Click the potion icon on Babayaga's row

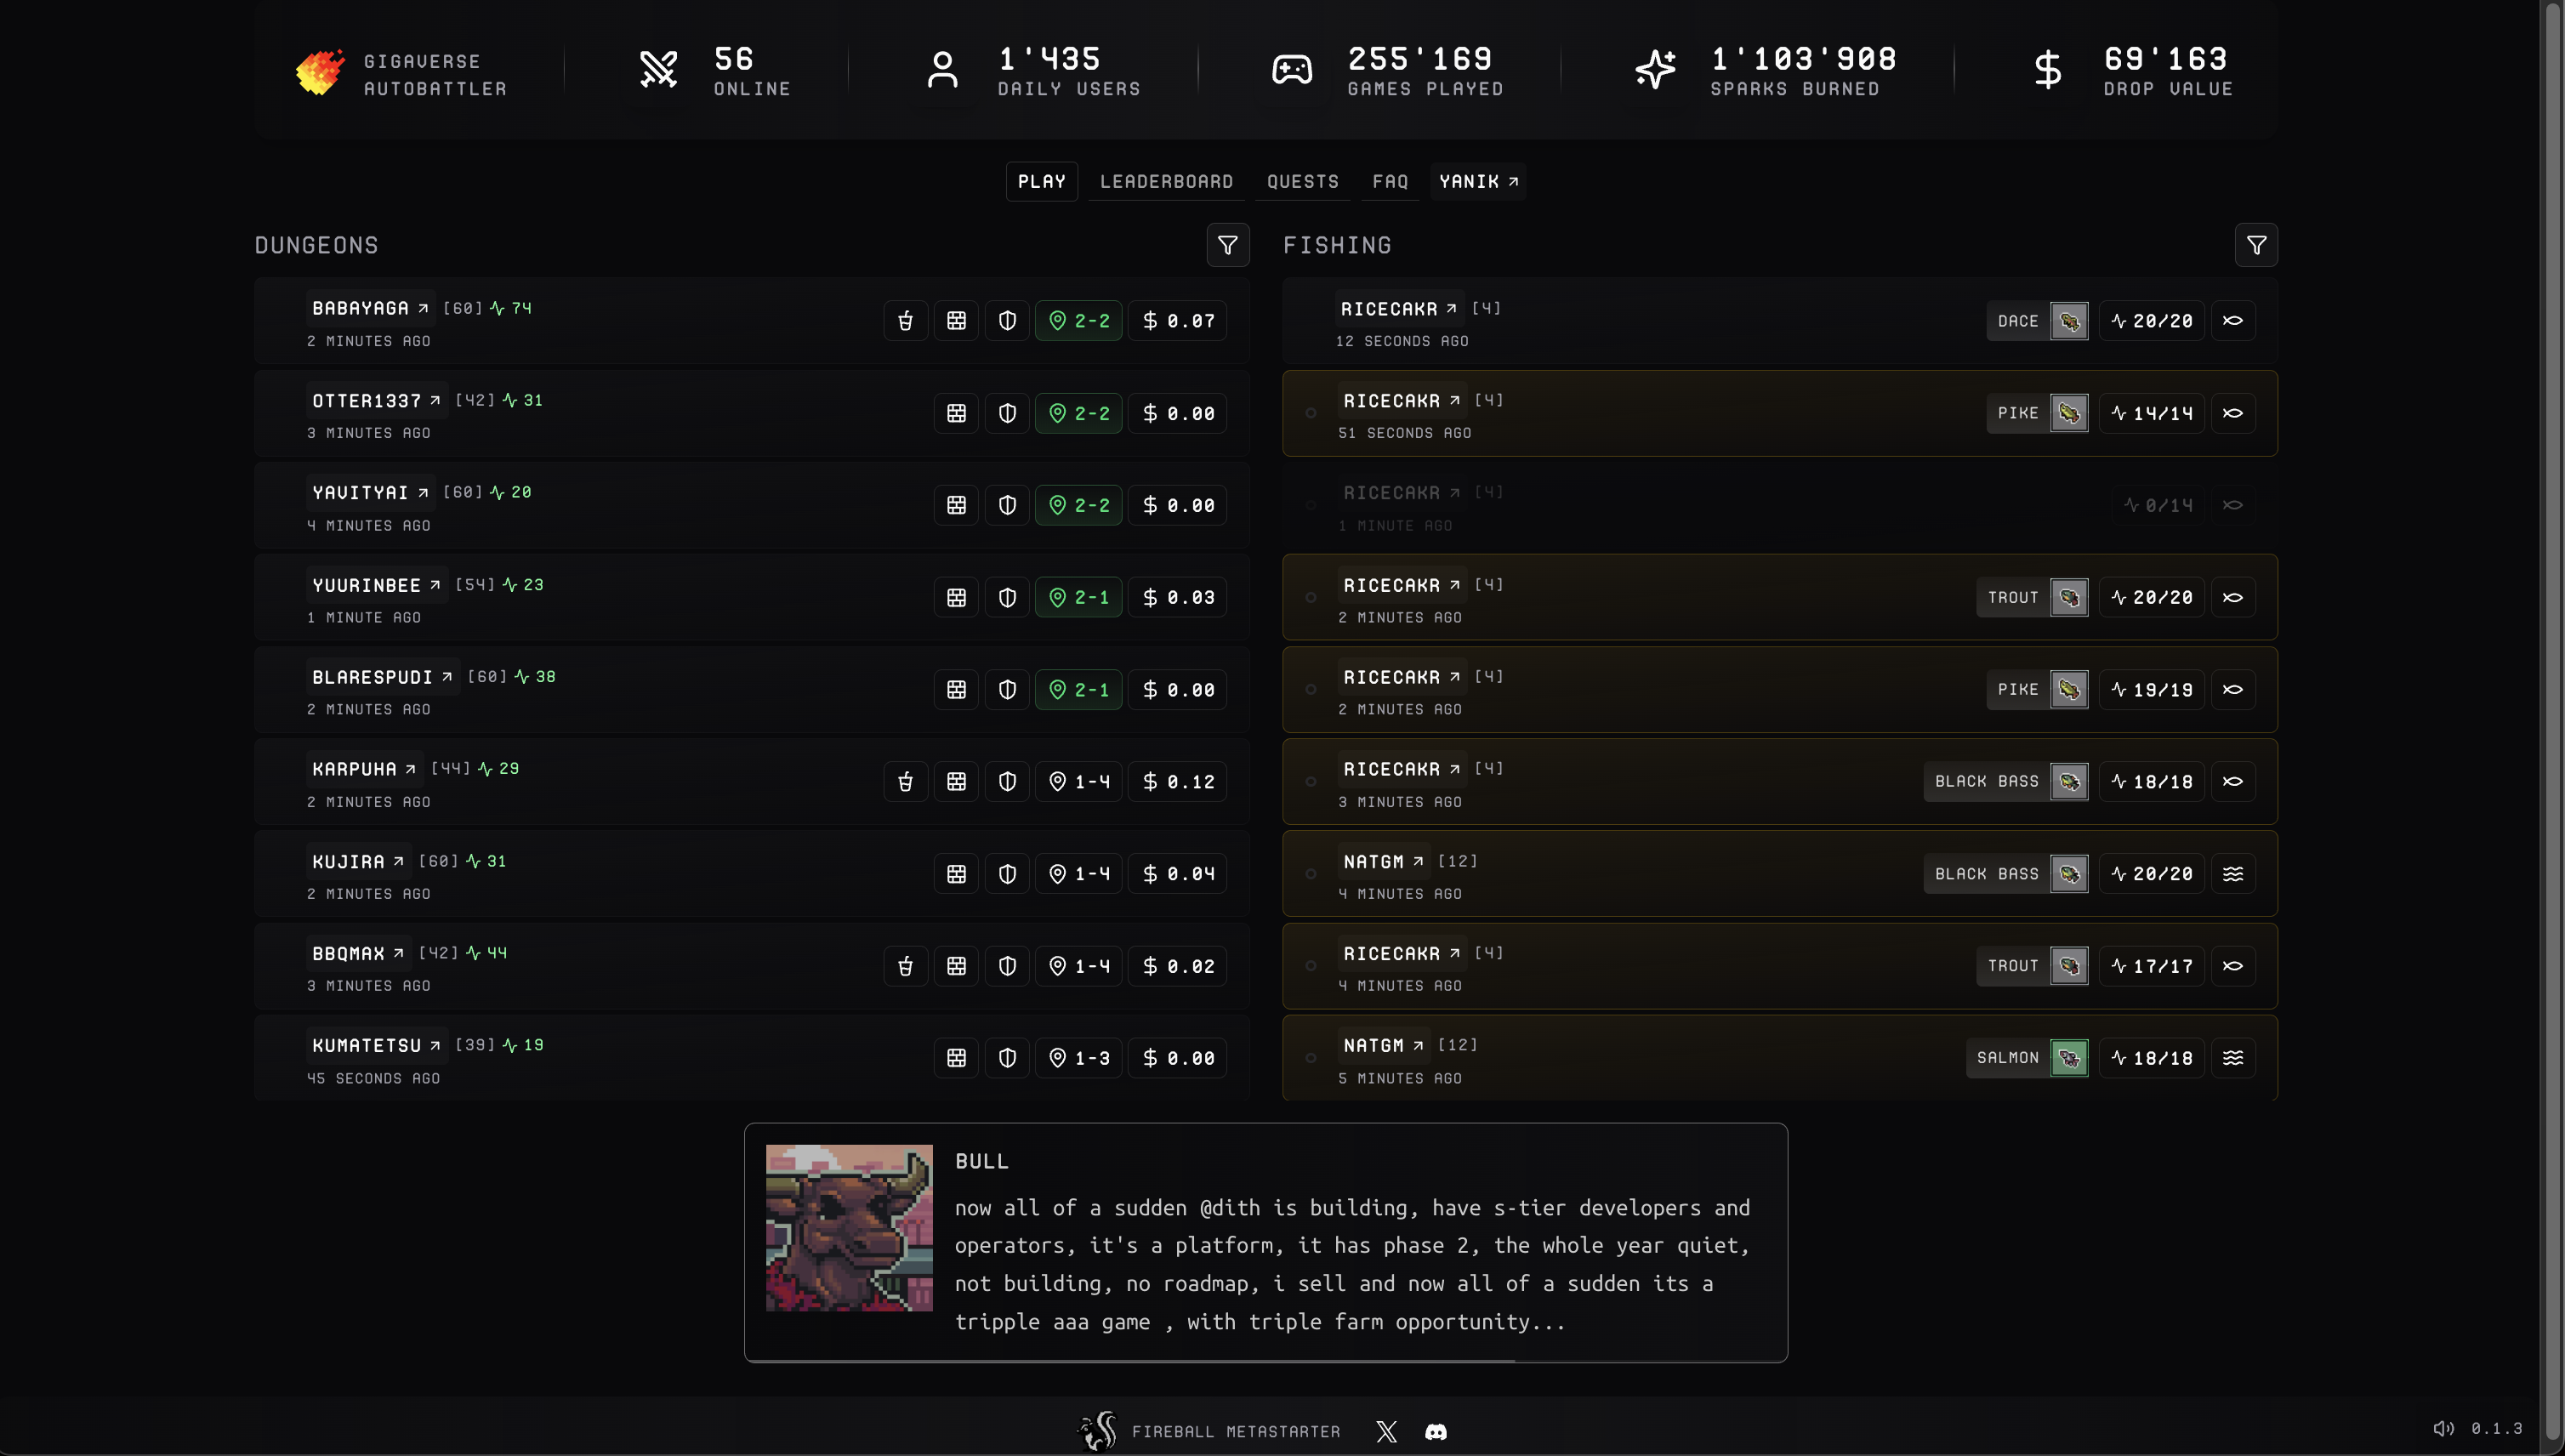coord(905,321)
